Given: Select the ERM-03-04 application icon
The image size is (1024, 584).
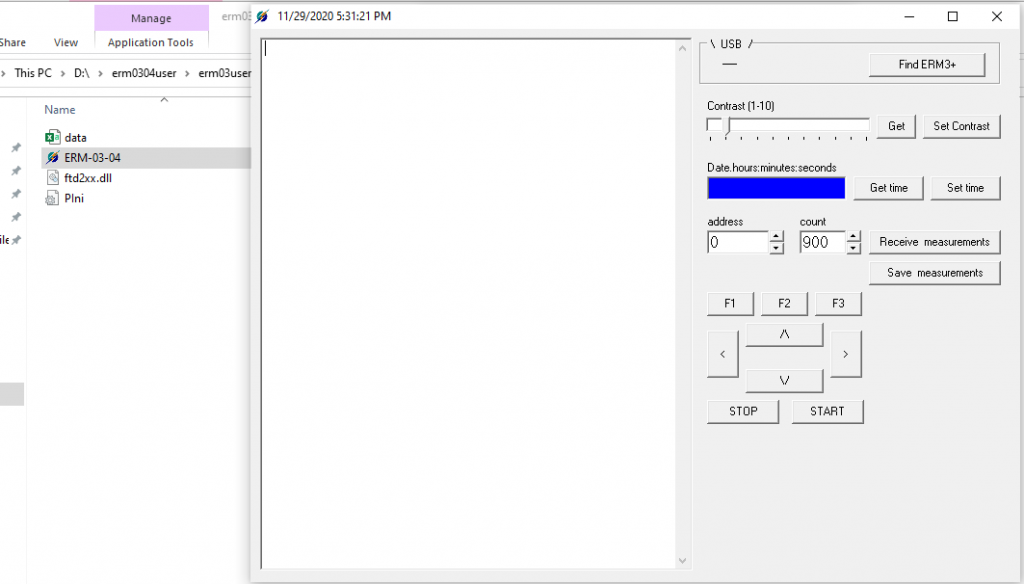Looking at the screenshot, I should (53, 158).
